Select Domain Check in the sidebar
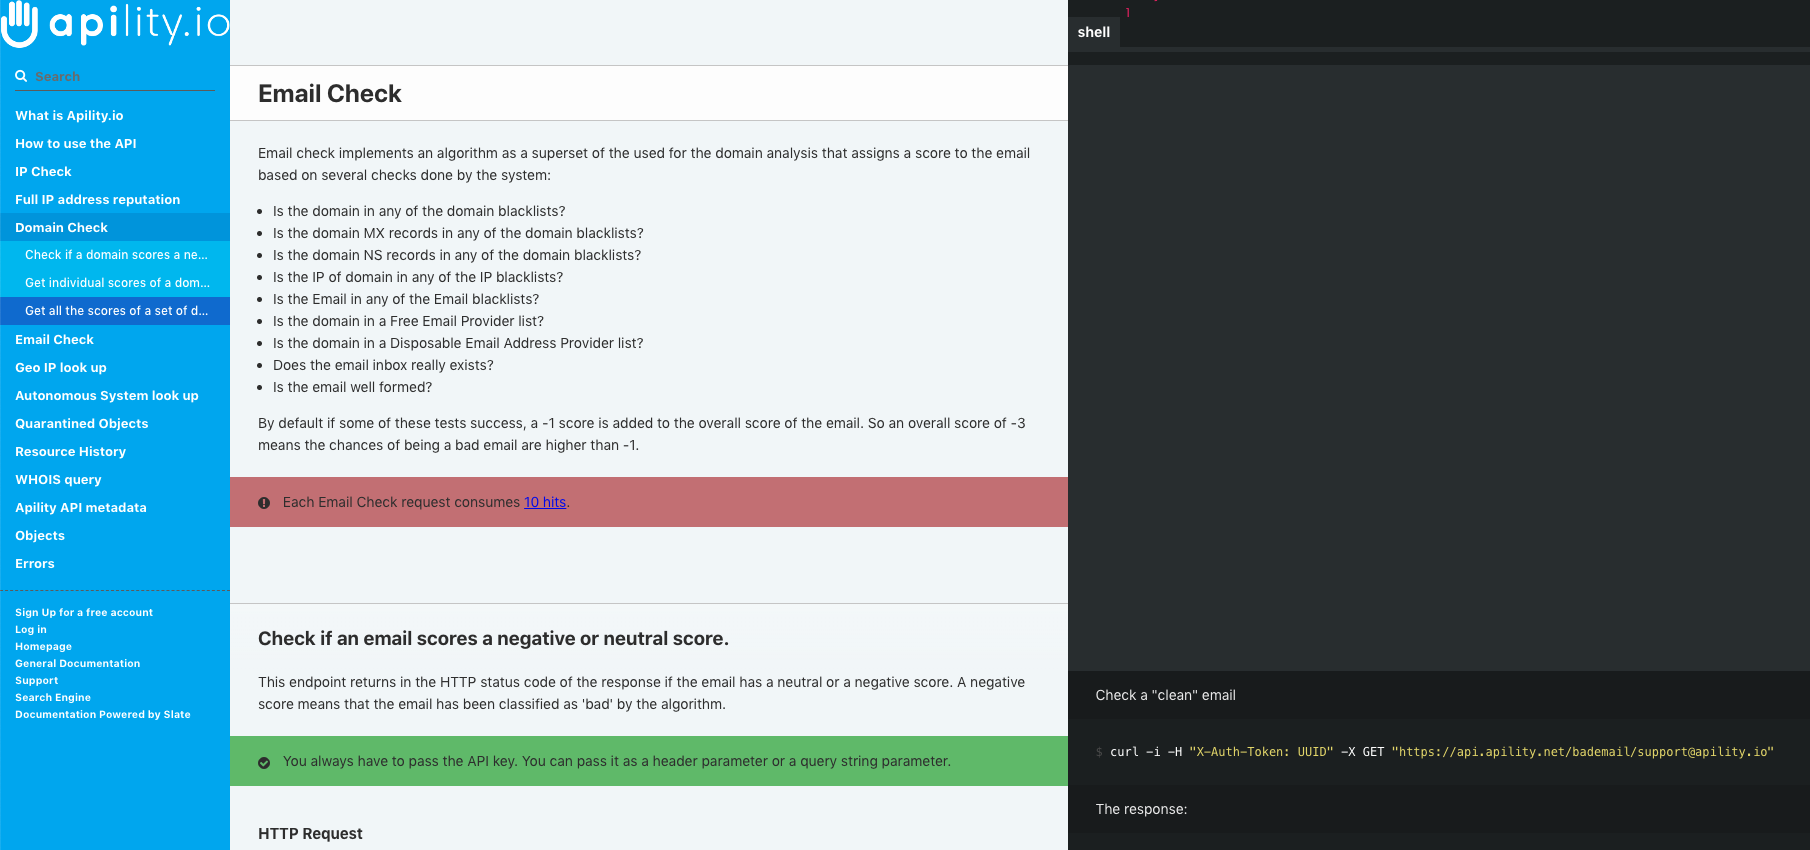The width and height of the screenshot is (1810, 850). tap(61, 227)
